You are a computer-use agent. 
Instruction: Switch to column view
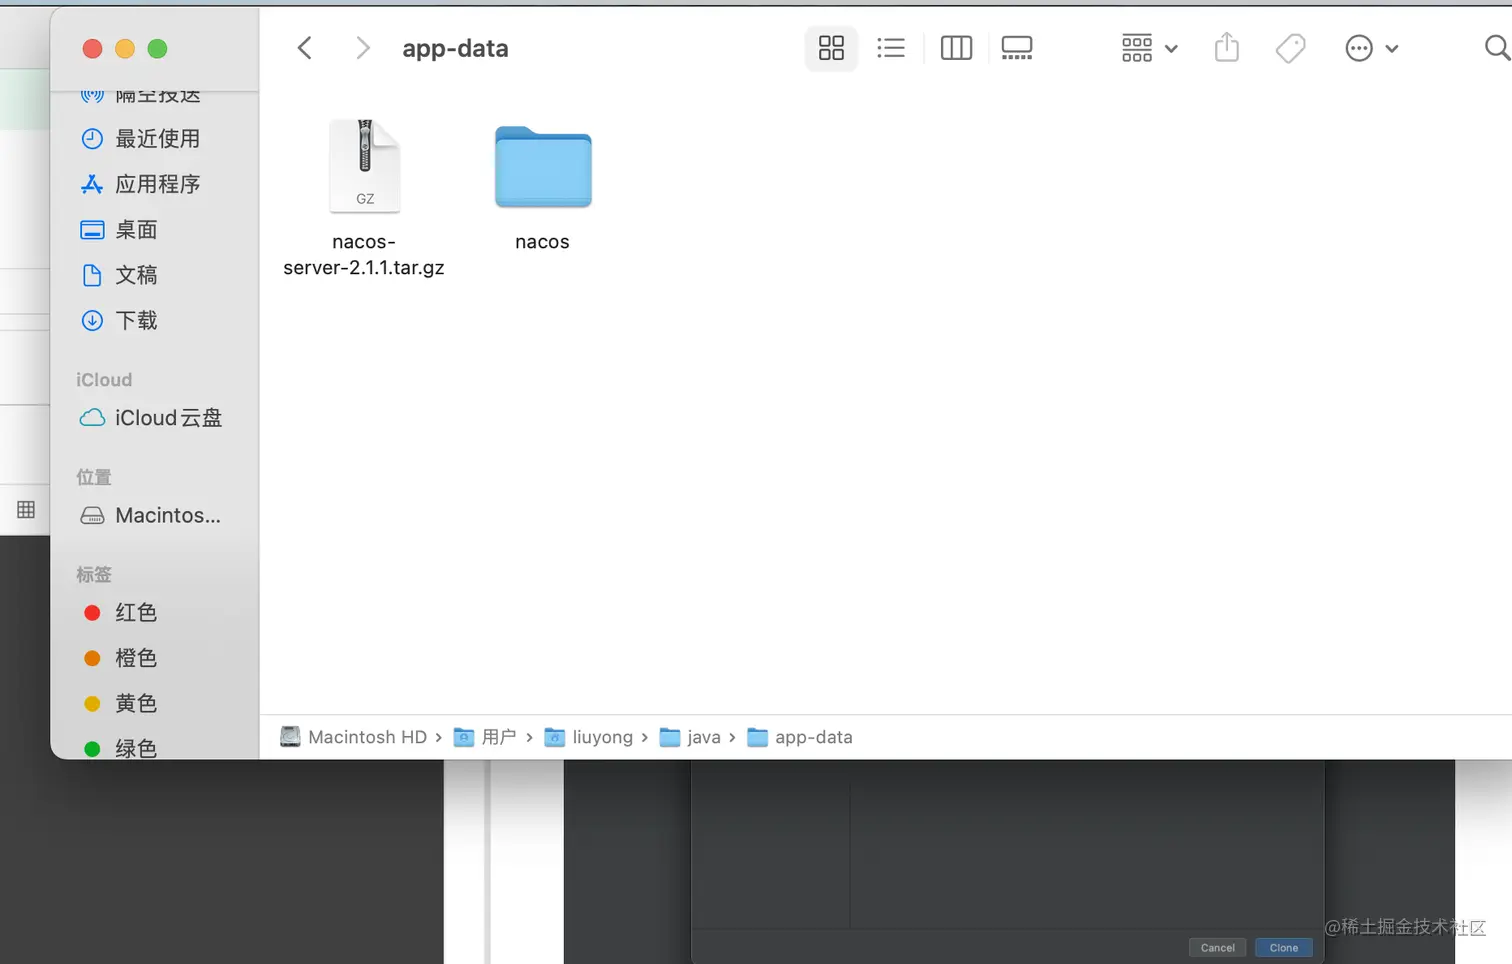pos(956,48)
